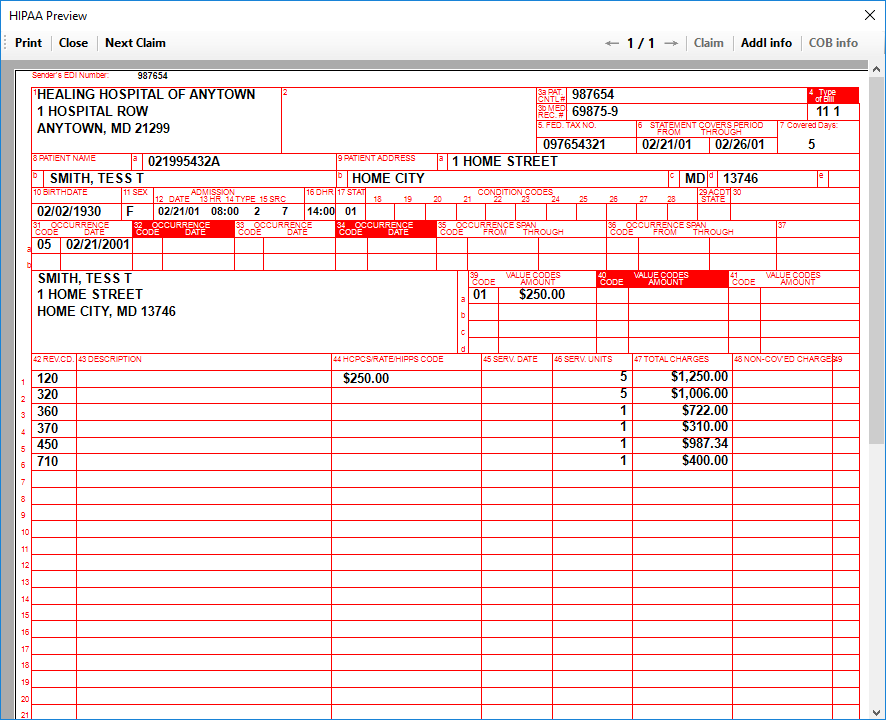Click revenue code 450
The height and width of the screenshot is (720, 886).
pyautogui.click(x=47, y=444)
